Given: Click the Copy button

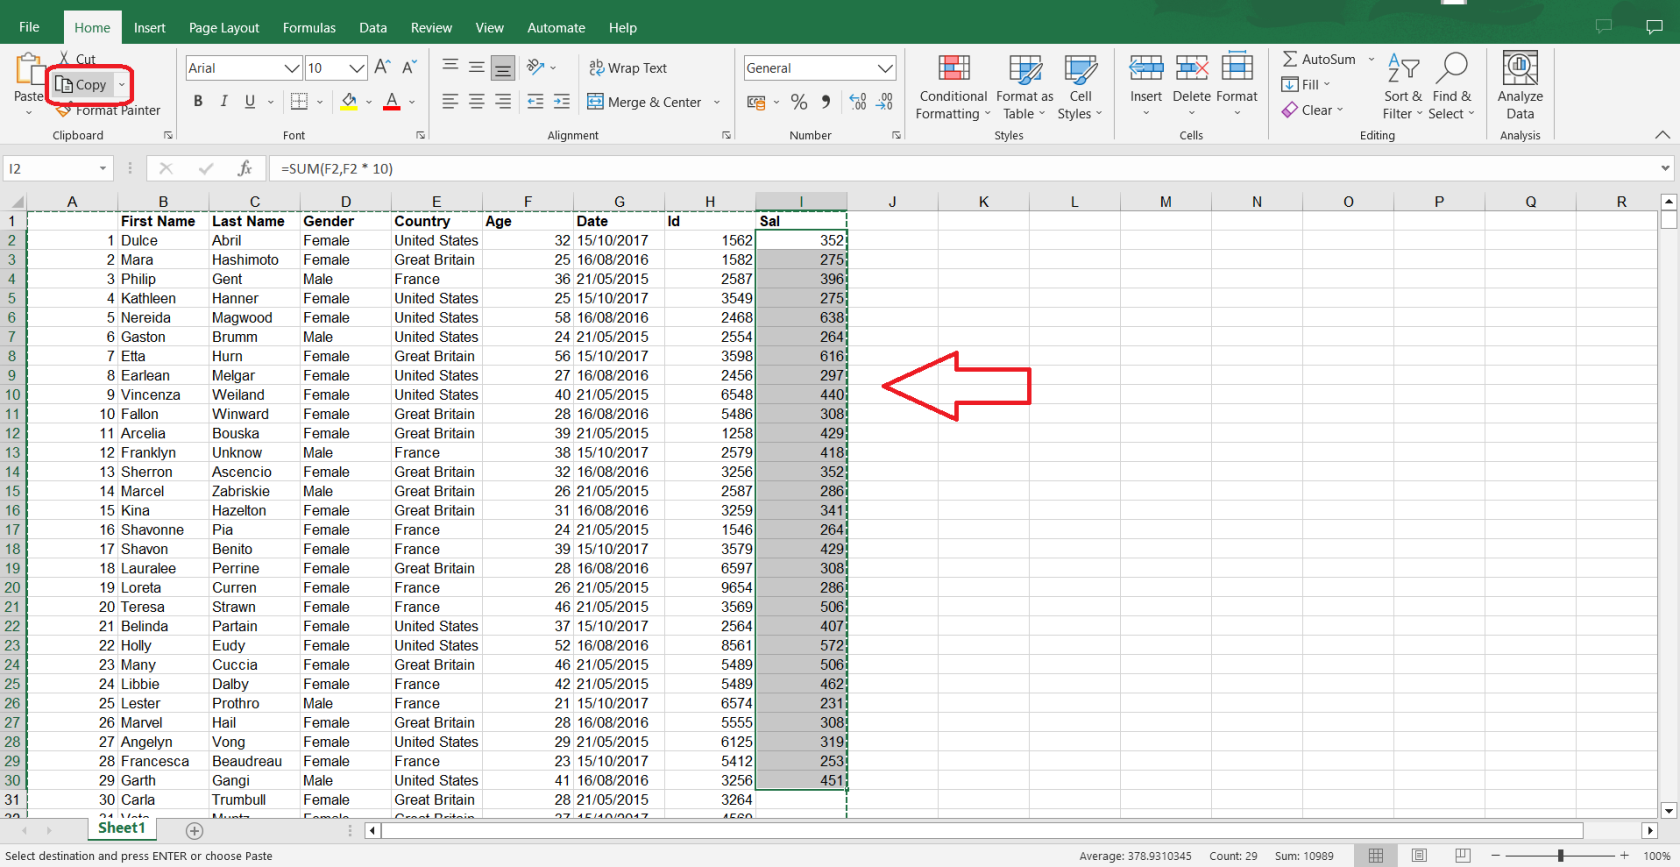Looking at the screenshot, I should click(81, 85).
